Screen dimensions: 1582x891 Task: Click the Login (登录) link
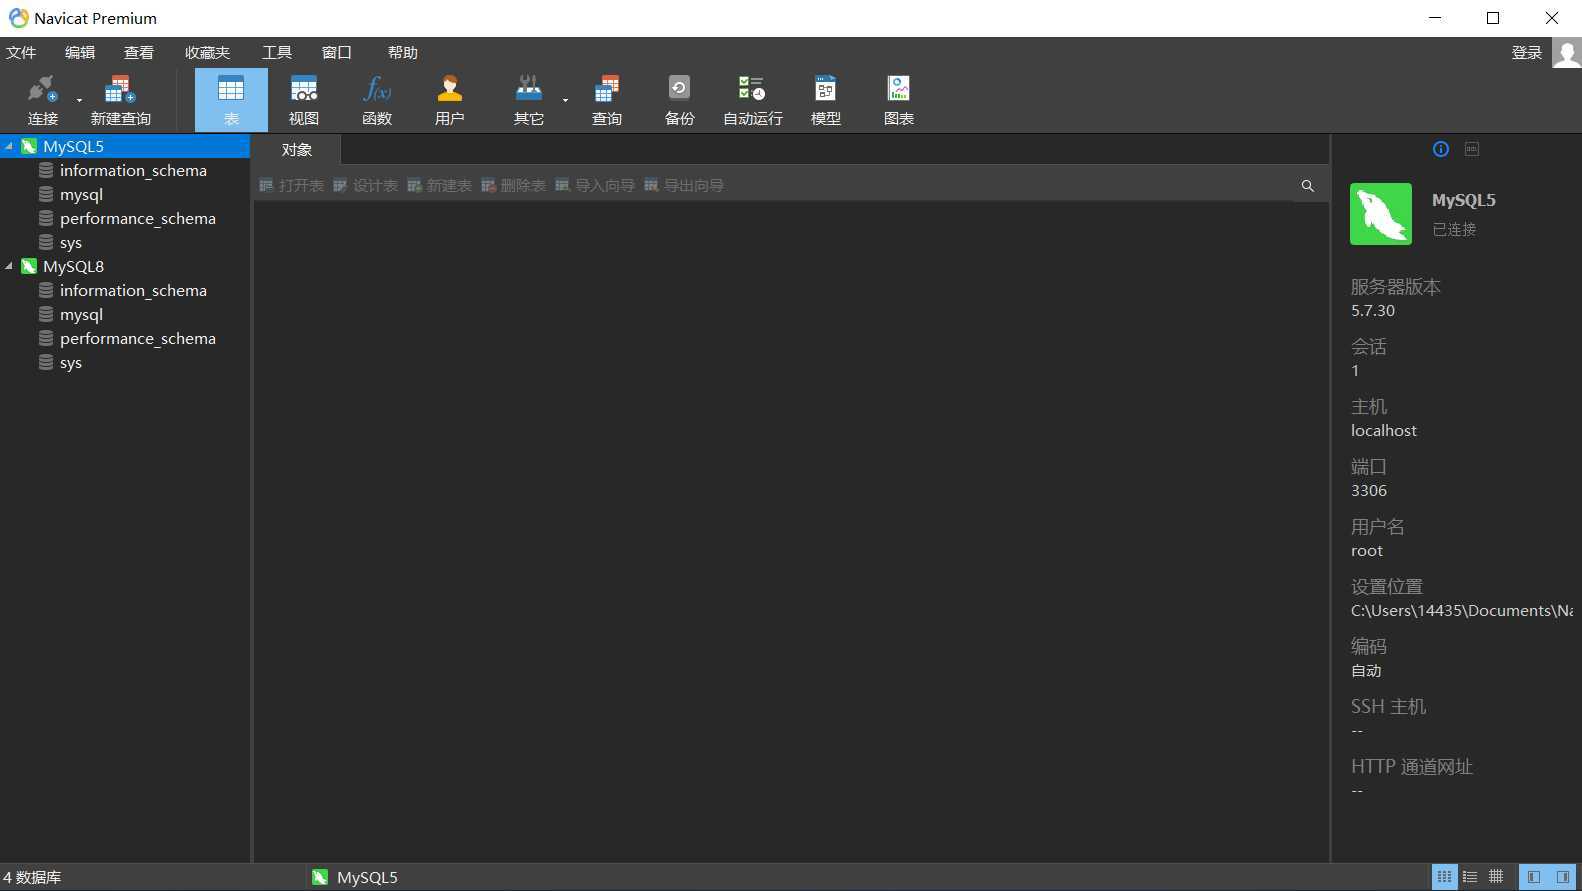(x=1526, y=53)
